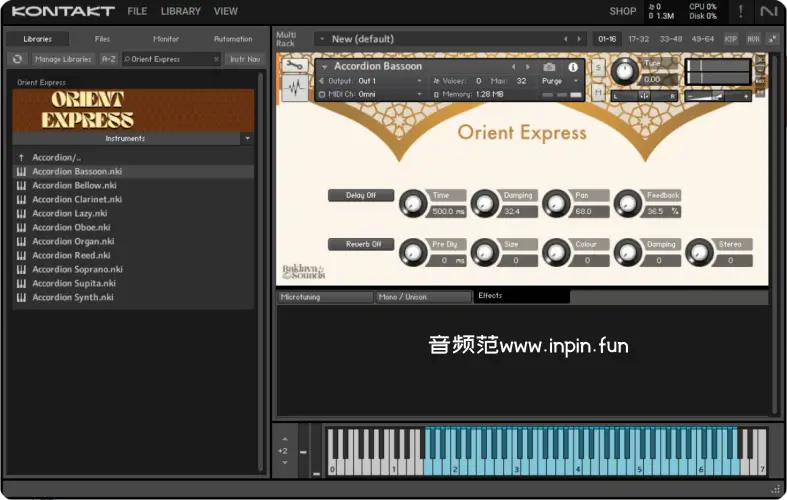Image resolution: width=787 pixels, height=500 pixels.
Task: Toggle the Reverb Off switch
Action: [x=361, y=244]
